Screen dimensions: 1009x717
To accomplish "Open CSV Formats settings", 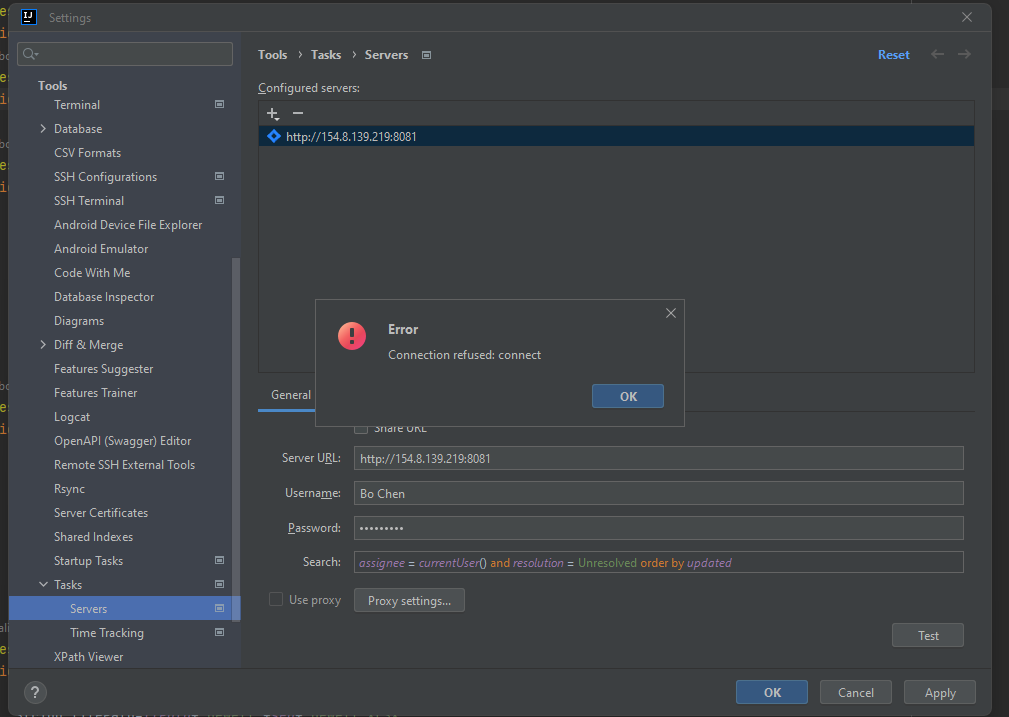I will [88, 153].
